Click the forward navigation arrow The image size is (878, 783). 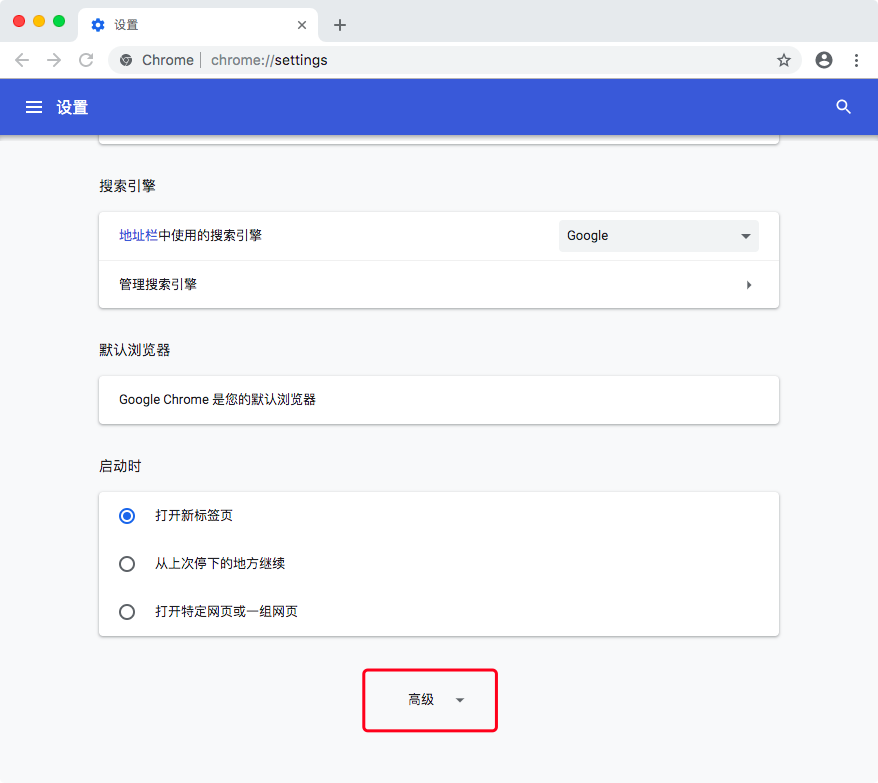point(53,60)
